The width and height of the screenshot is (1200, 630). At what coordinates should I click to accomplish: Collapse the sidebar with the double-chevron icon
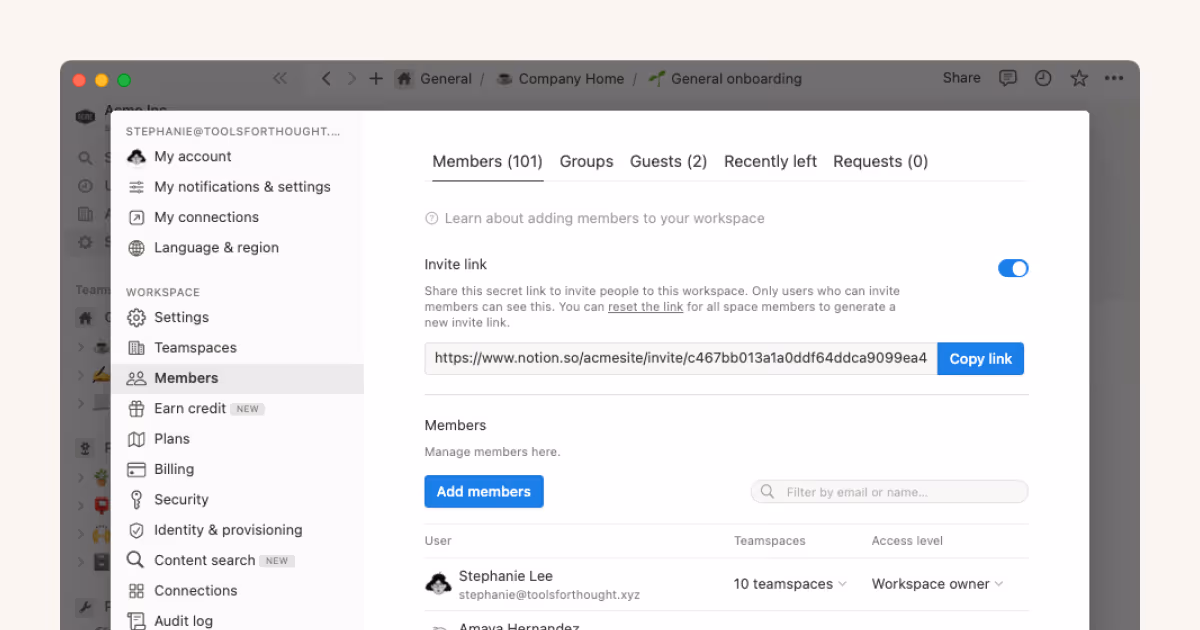click(279, 77)
